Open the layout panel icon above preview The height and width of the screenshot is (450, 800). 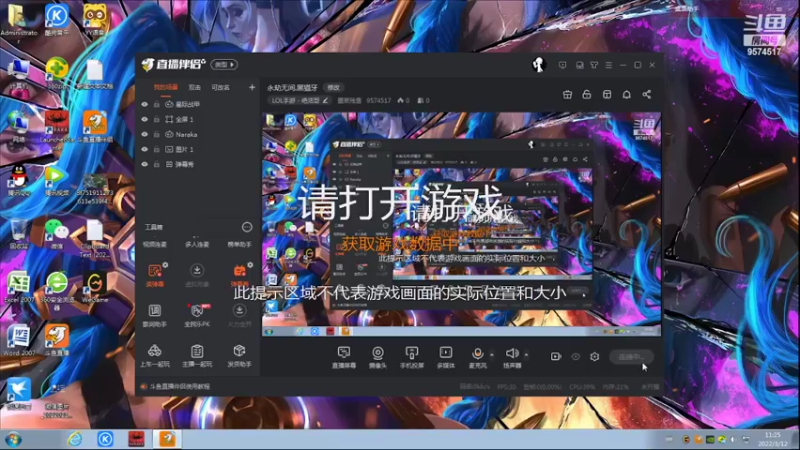click(607, 95)
